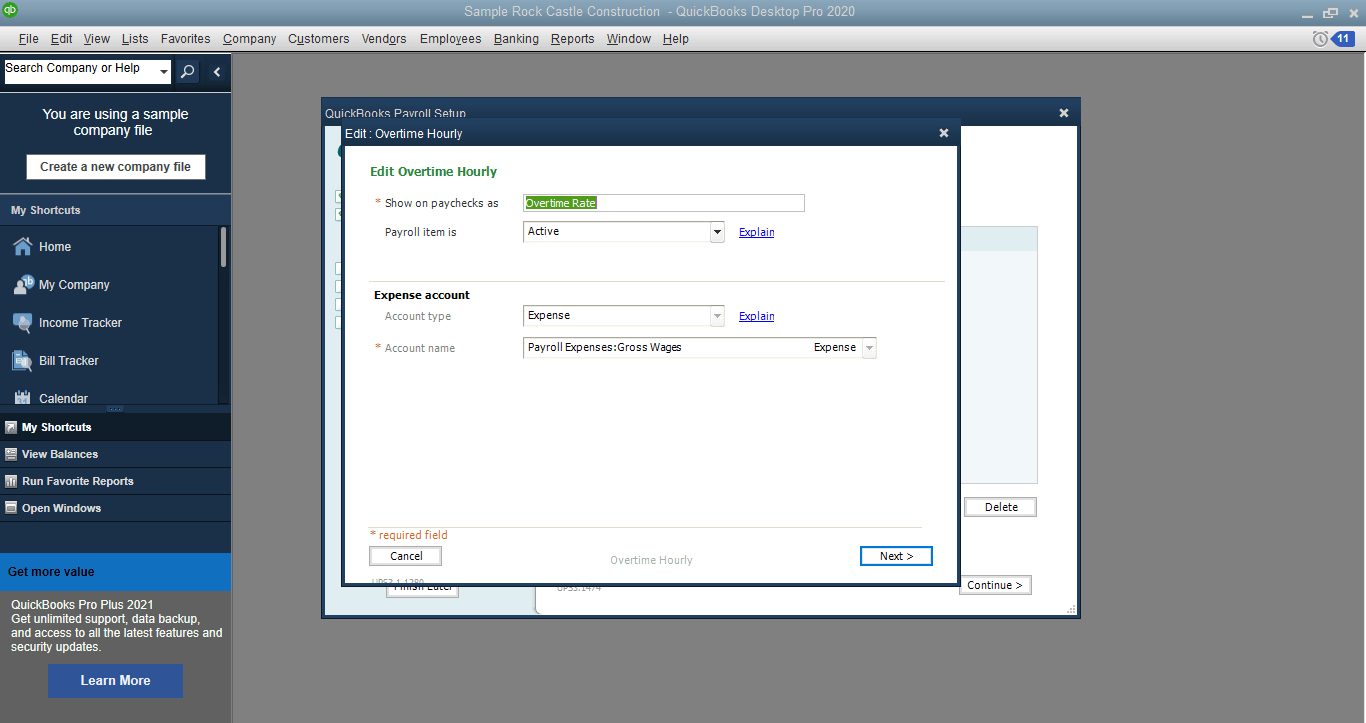Click the Bill Tracker icon
The height and width of the screenshot is (723, 1366).
[22, 360]
